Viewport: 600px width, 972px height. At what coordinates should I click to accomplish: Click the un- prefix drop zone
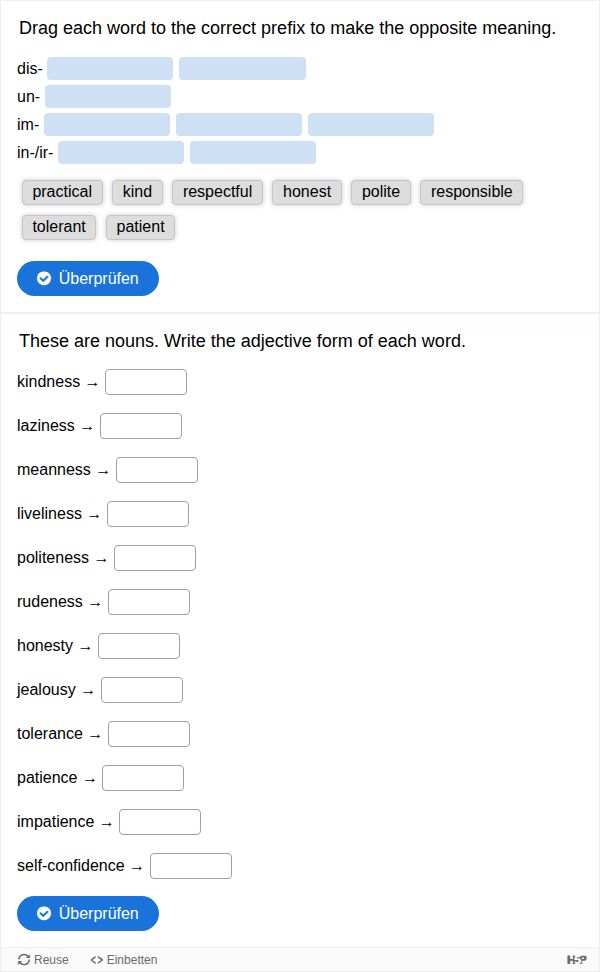point(108,97)
